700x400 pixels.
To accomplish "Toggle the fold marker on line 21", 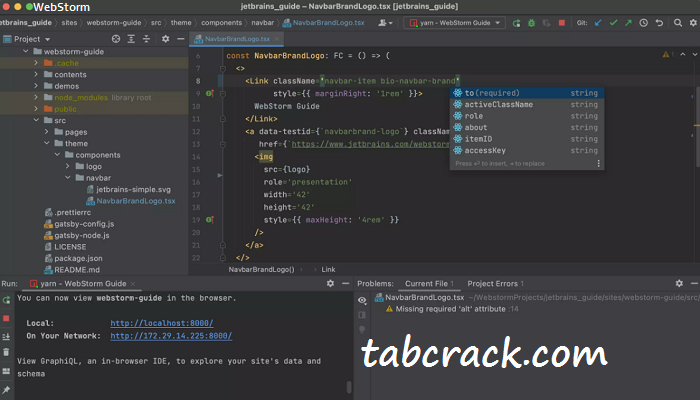I will pos(222,245).
